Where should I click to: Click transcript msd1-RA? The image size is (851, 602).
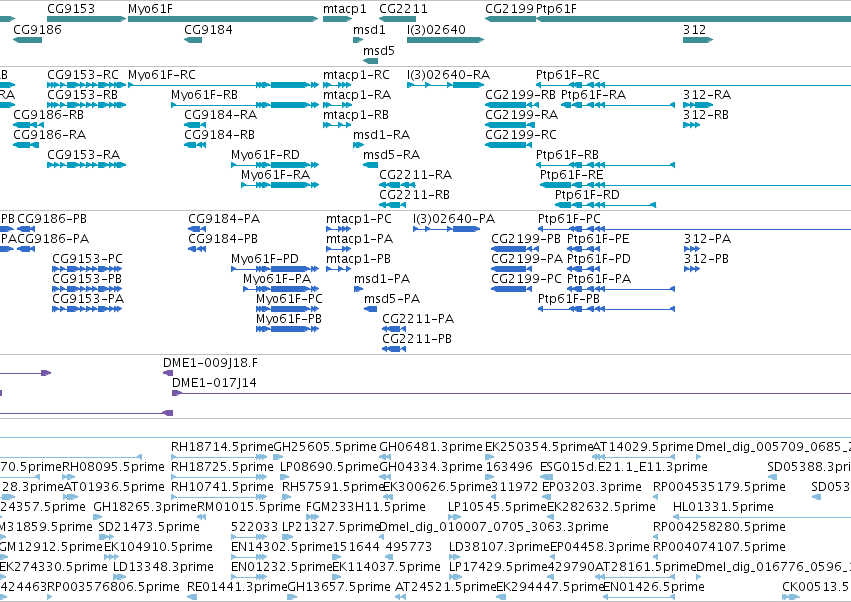coord(358,145)
